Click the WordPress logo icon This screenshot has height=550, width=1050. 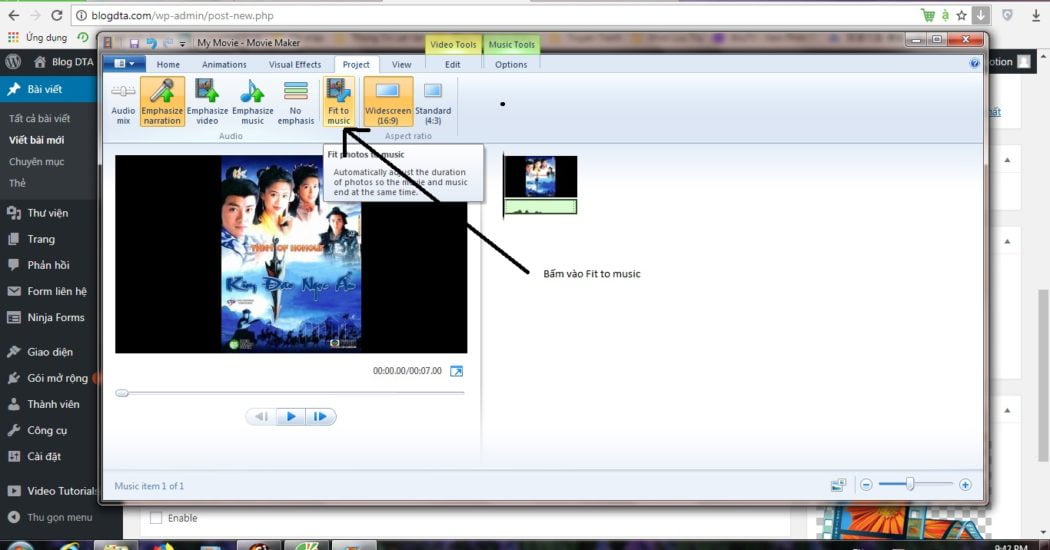tap(13, 62)
